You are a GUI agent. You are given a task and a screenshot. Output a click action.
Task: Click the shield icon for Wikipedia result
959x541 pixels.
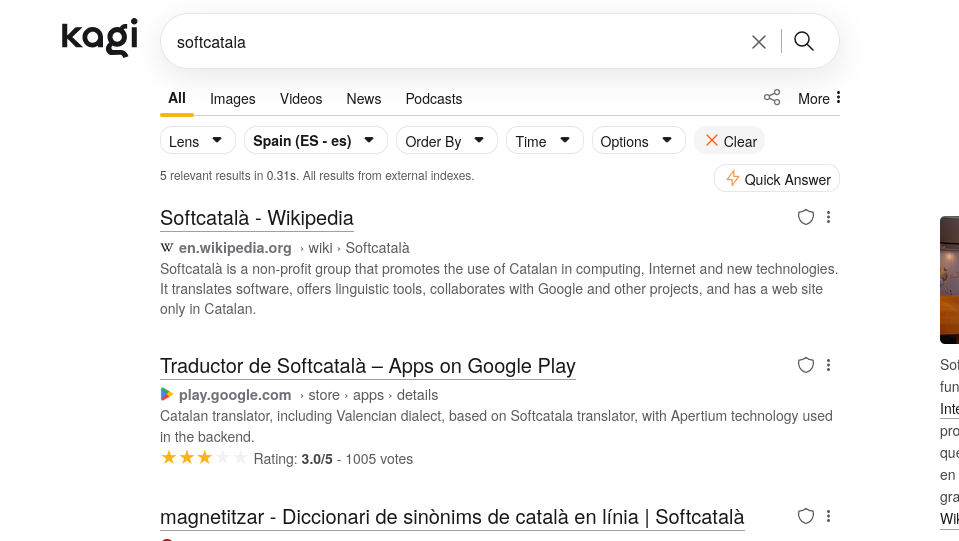point(805,217)
